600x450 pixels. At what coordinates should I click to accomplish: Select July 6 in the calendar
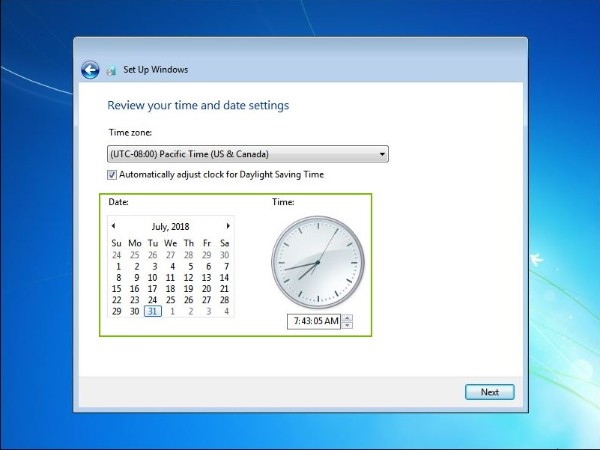(x=209, y=266)
